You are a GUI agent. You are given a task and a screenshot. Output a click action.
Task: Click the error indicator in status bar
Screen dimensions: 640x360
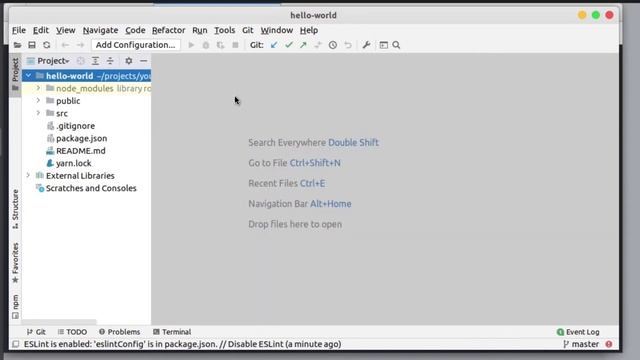(609, 344)
